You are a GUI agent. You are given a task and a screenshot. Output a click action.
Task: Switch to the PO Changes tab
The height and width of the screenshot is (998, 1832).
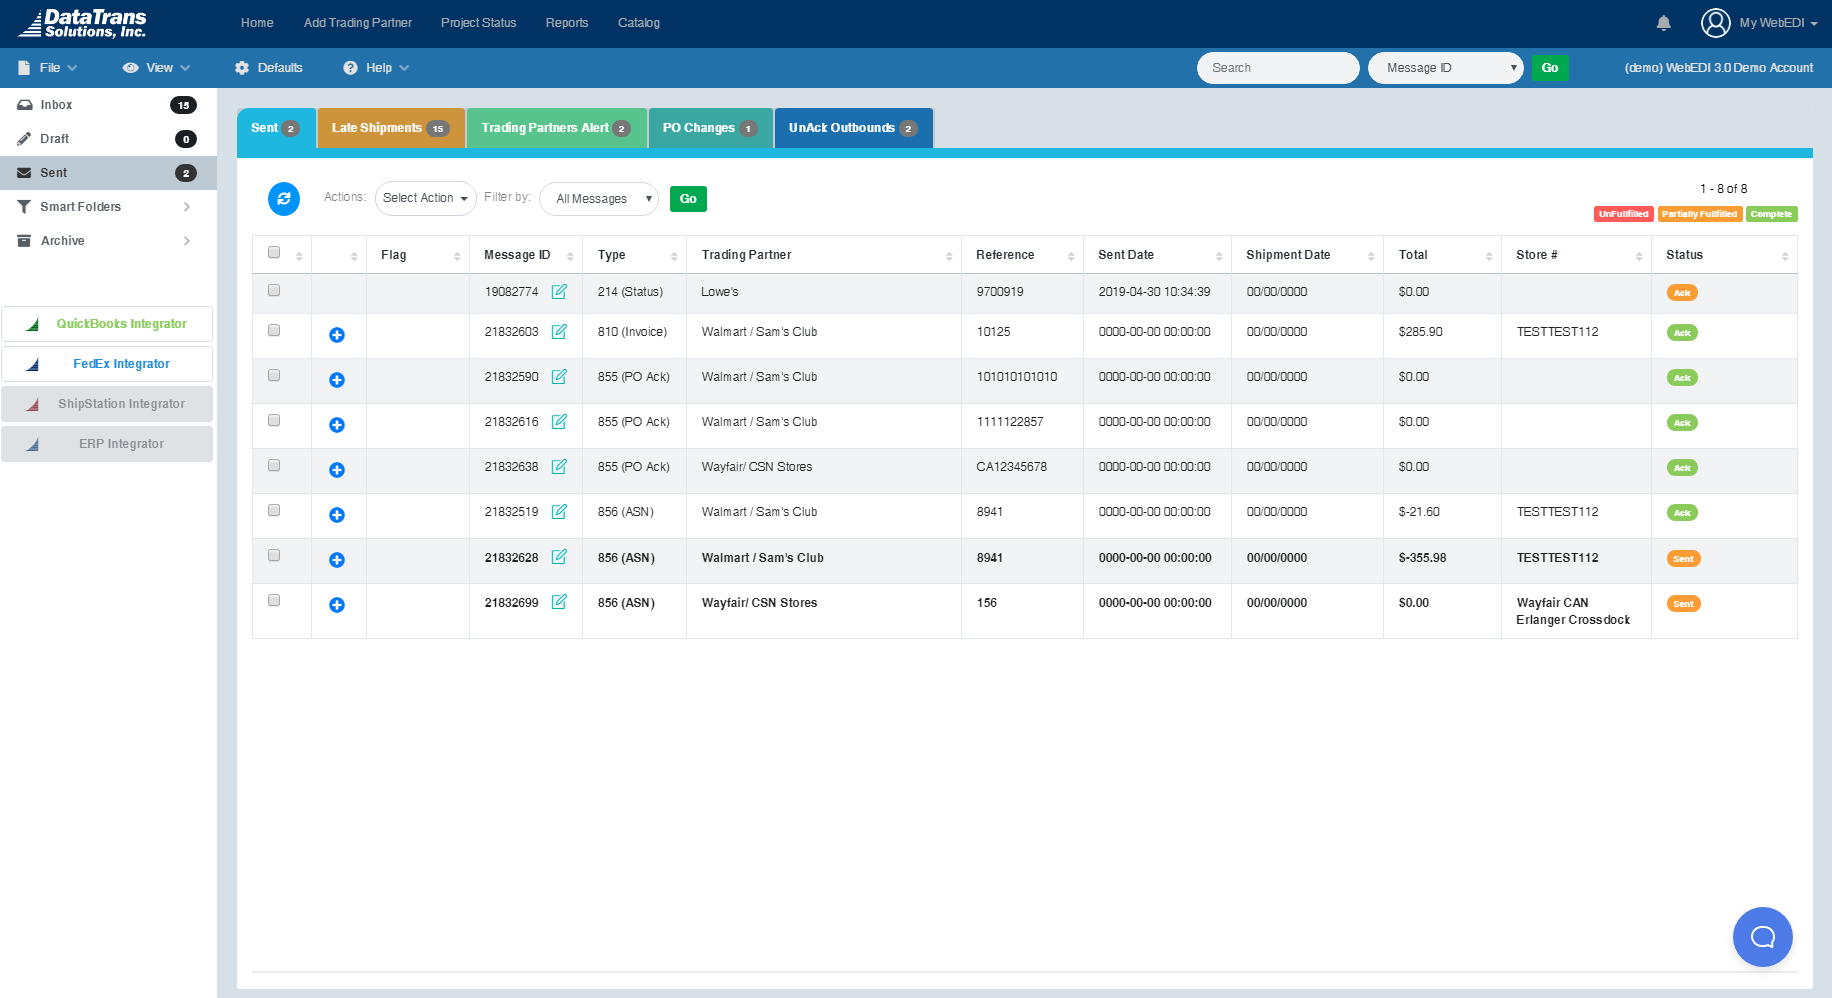click(x=710, y=128)
